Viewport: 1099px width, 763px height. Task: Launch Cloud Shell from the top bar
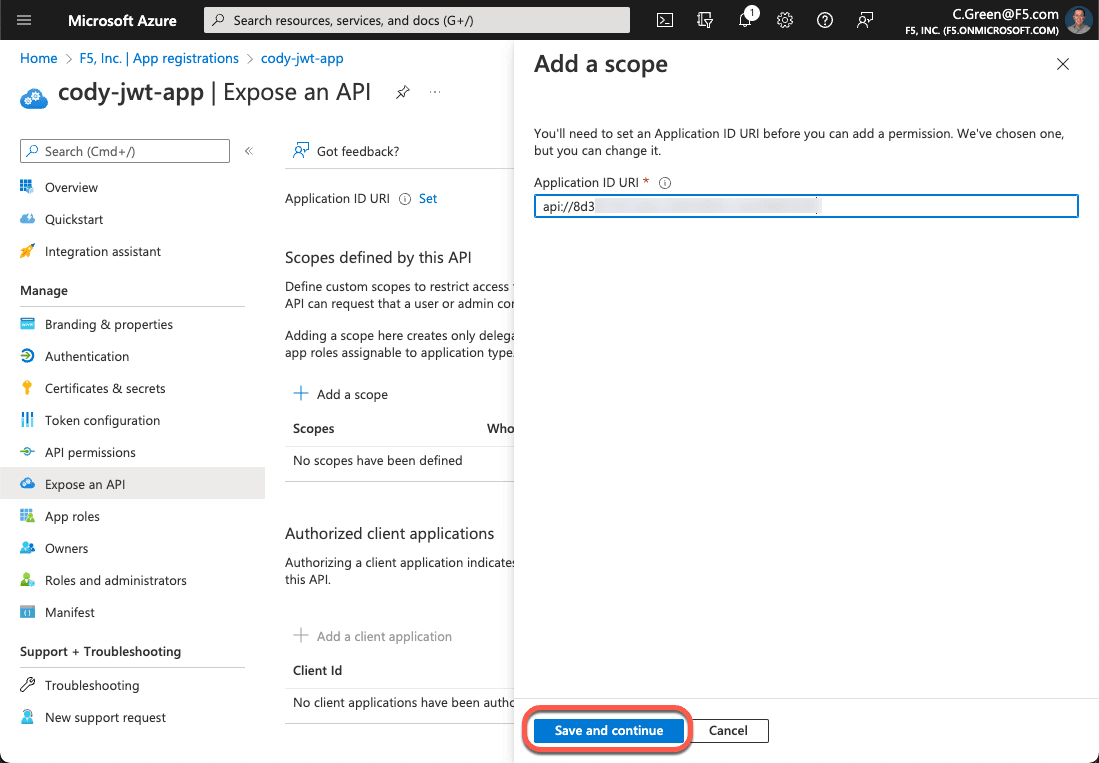(x=665, y=20)
